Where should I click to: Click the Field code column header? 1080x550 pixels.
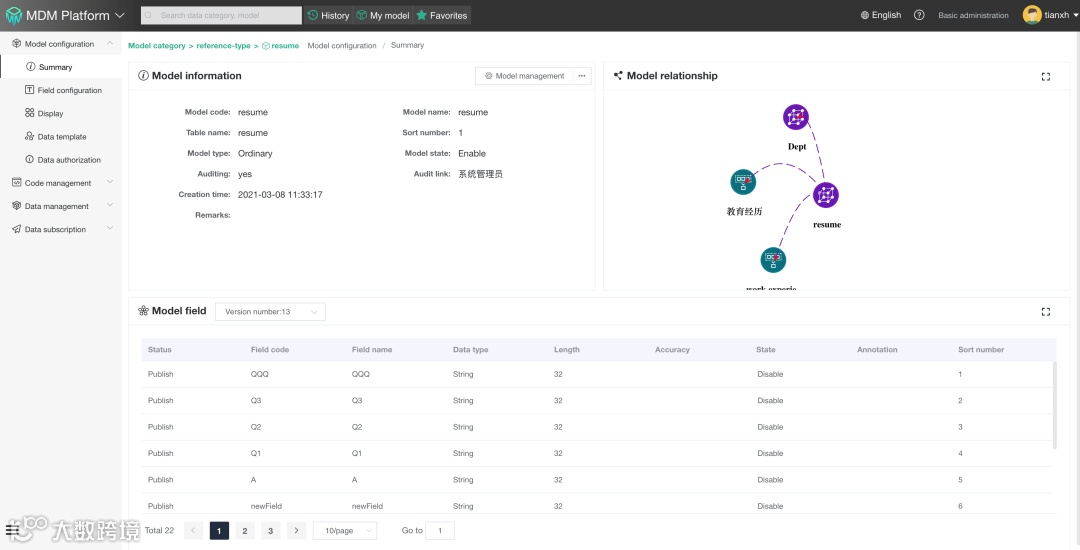click(270, 350)
